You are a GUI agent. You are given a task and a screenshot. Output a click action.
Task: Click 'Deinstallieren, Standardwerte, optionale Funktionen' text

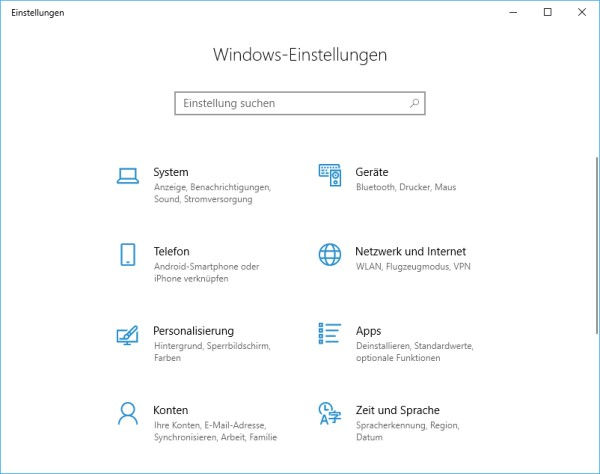tap(415, 352)
